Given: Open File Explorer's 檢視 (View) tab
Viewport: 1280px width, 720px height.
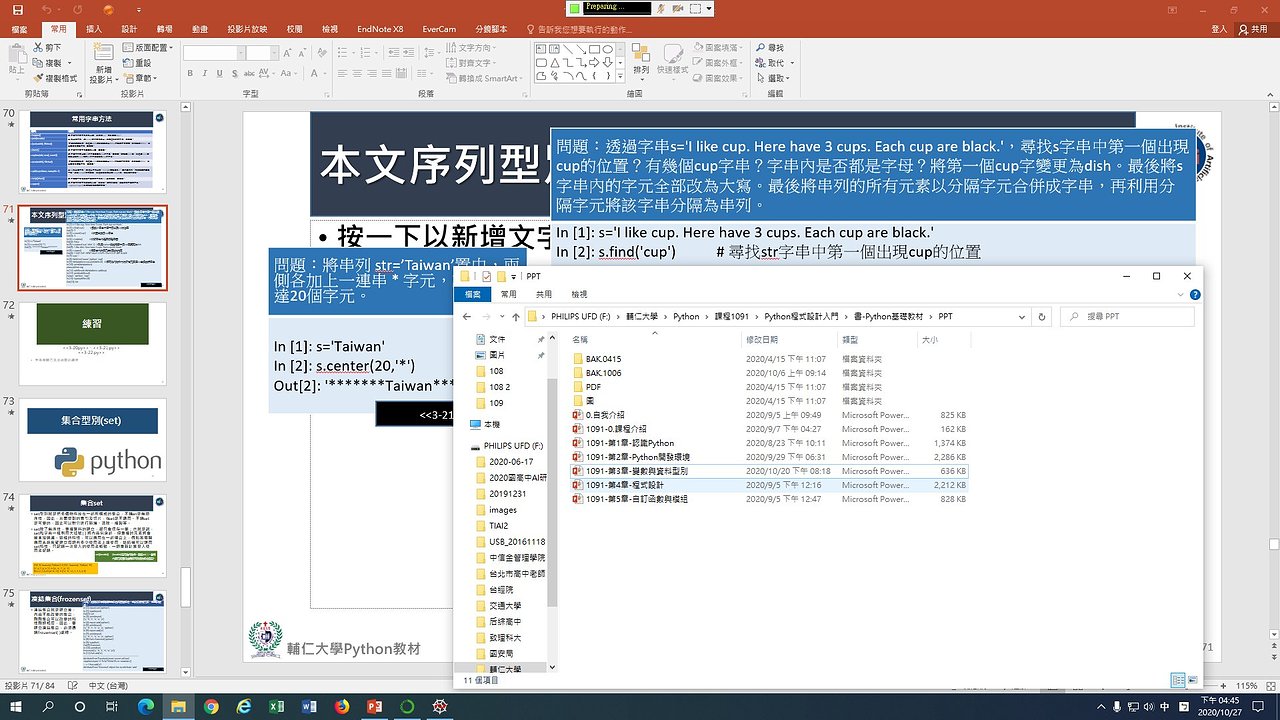Looking at the screenshot, I should coord(579,295).
